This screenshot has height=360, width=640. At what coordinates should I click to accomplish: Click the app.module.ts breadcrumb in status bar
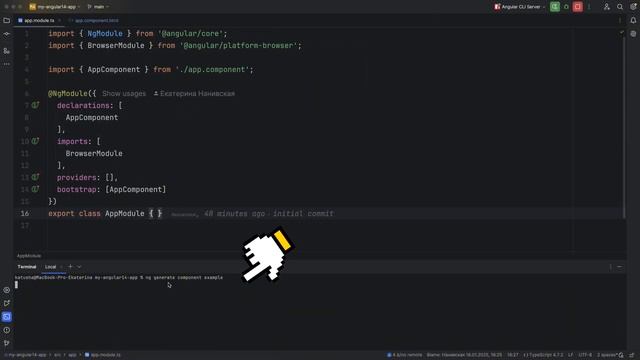[x=103, y=355]
